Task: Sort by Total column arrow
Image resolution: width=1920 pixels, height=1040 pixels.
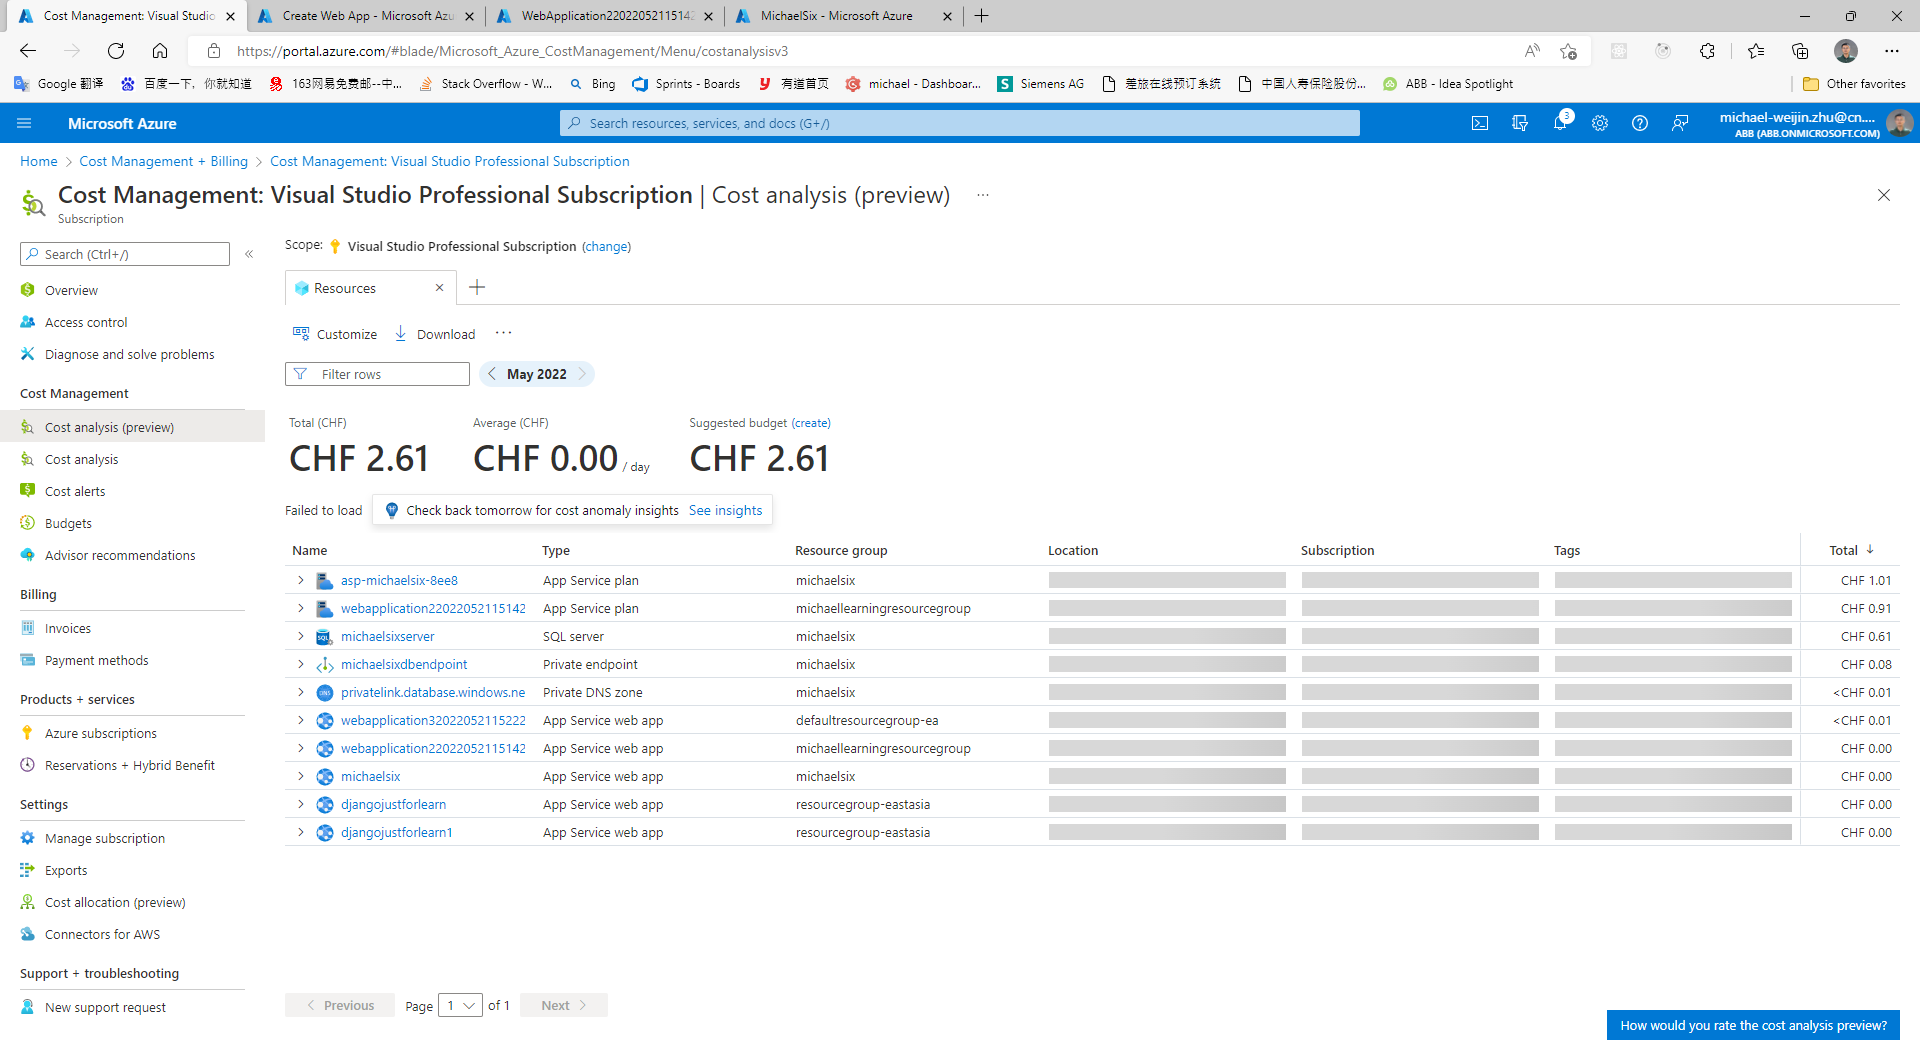Action: [1870, 550]
